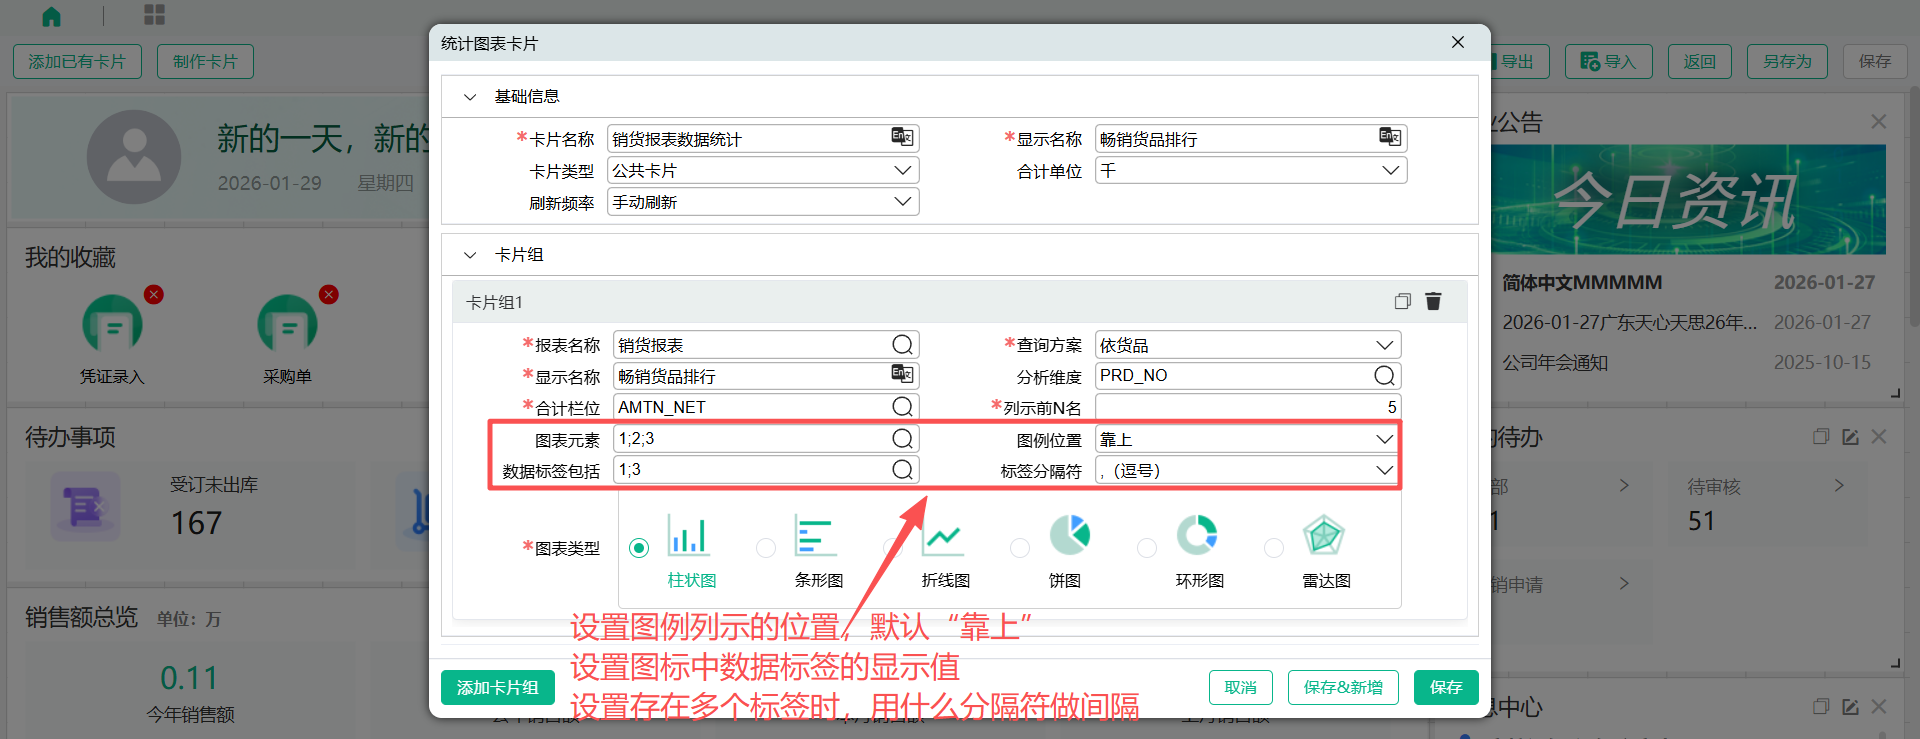
Task: Collapse the 基础信息 section
Action: (470, 97)
